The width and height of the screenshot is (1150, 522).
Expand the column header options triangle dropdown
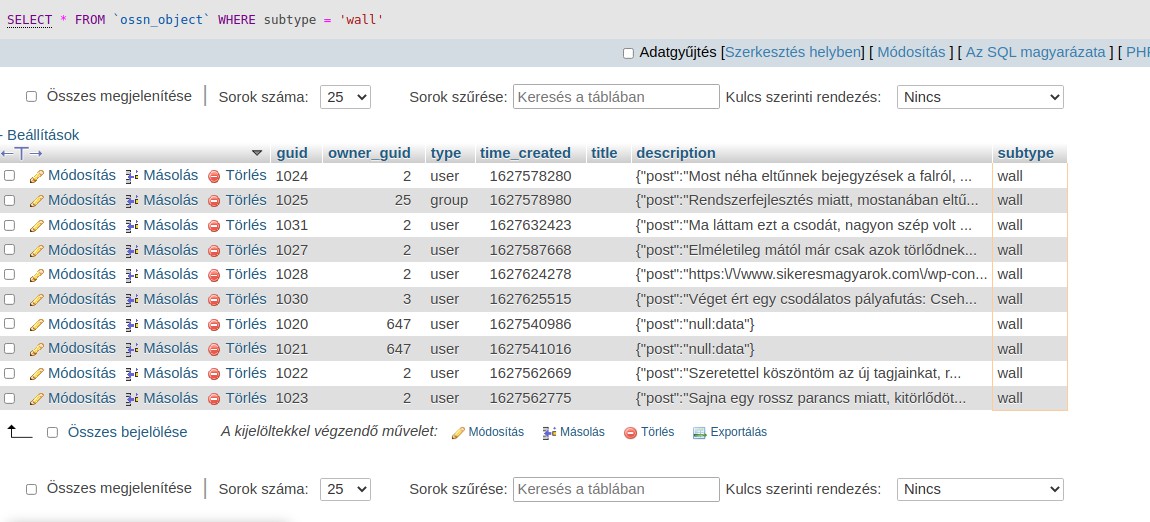[257, 153]
